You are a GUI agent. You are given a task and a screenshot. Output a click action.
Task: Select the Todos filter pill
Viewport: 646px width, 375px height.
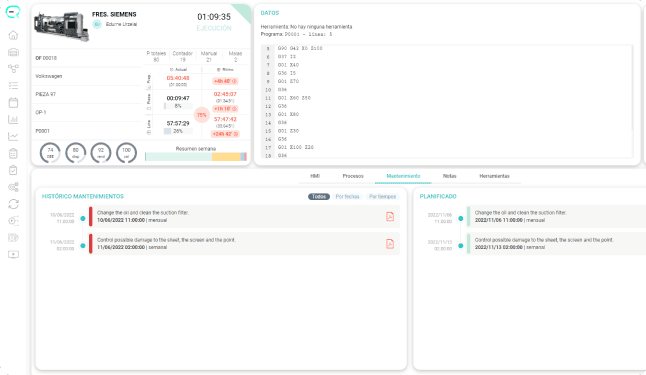319,197
